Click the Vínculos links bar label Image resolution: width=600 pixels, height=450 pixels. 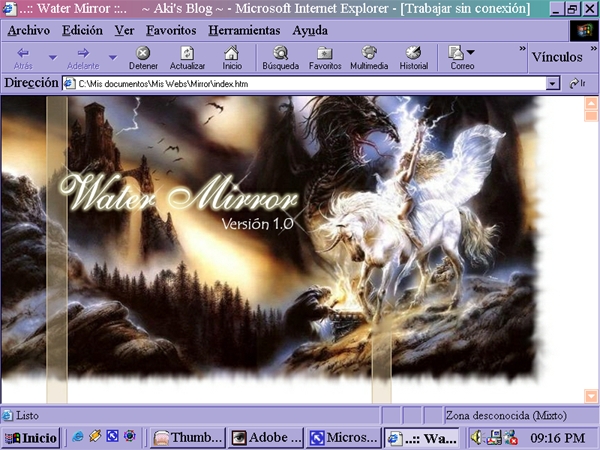(557, 57)
